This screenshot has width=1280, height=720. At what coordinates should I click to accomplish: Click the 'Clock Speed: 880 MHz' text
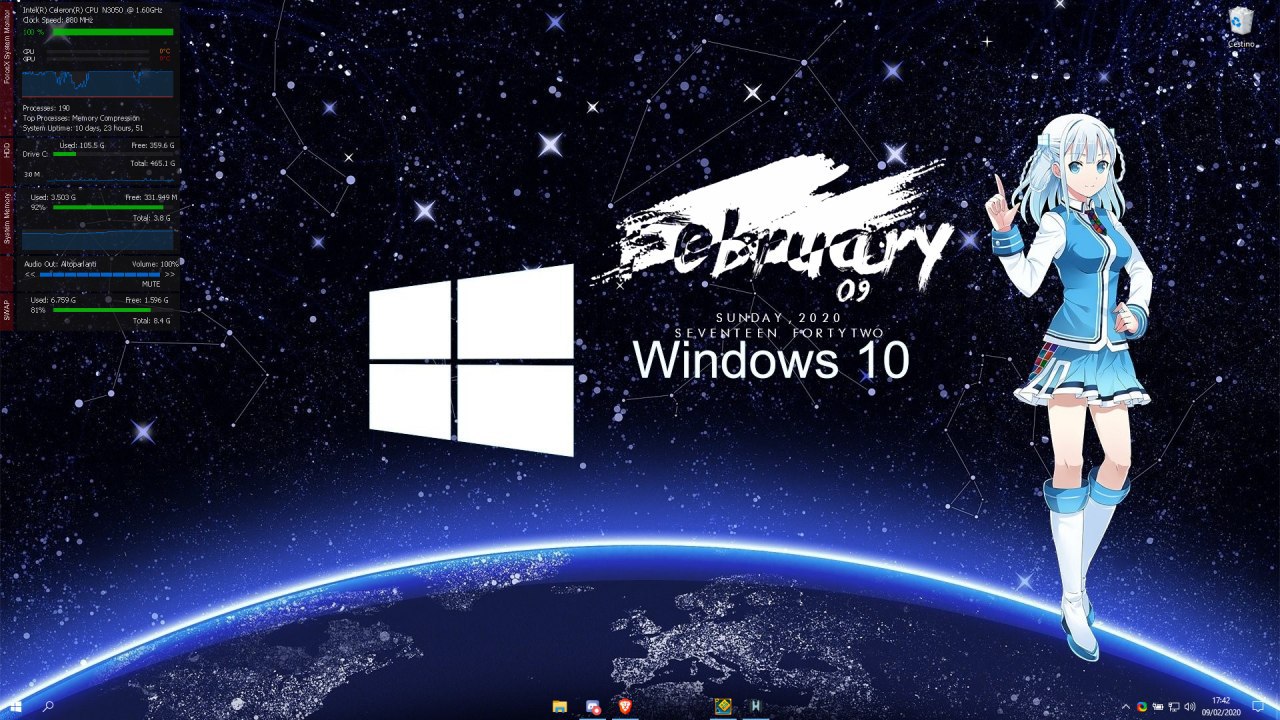coord(57,19)
